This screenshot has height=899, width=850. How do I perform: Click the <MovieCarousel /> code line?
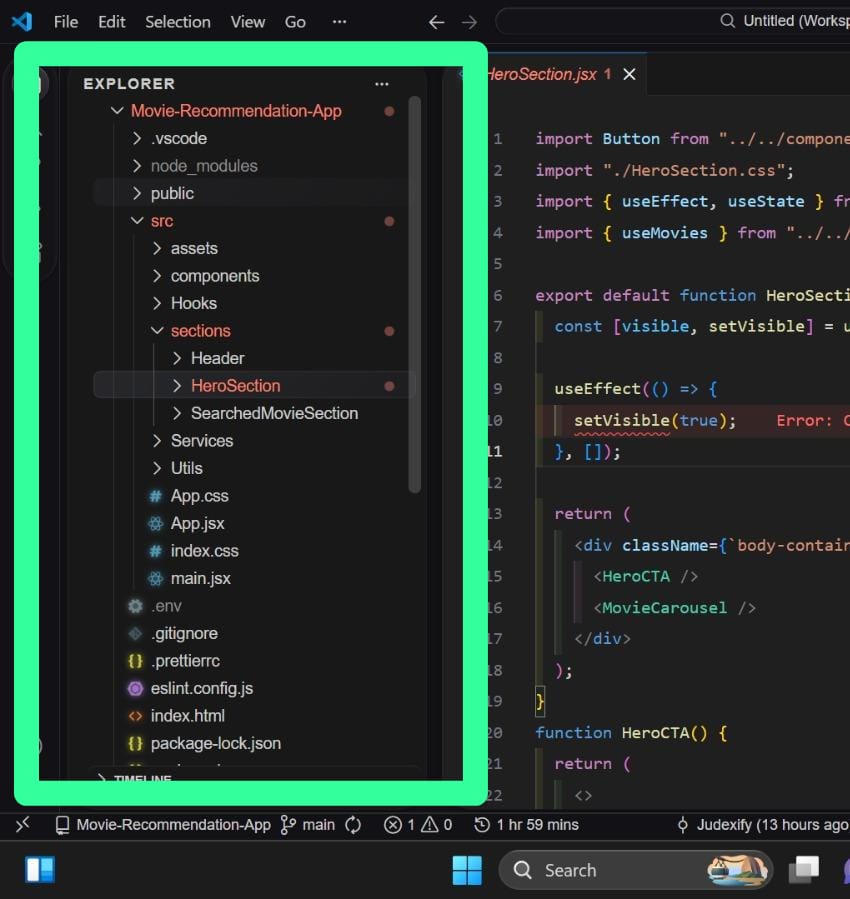click(x=675, y=608)
